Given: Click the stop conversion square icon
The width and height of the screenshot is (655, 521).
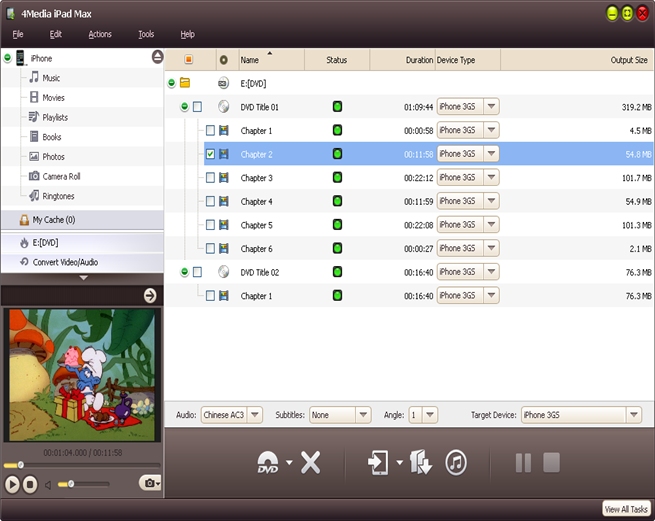Looking at the screenshot, I should pyautogui.click(x=550, y=462).
